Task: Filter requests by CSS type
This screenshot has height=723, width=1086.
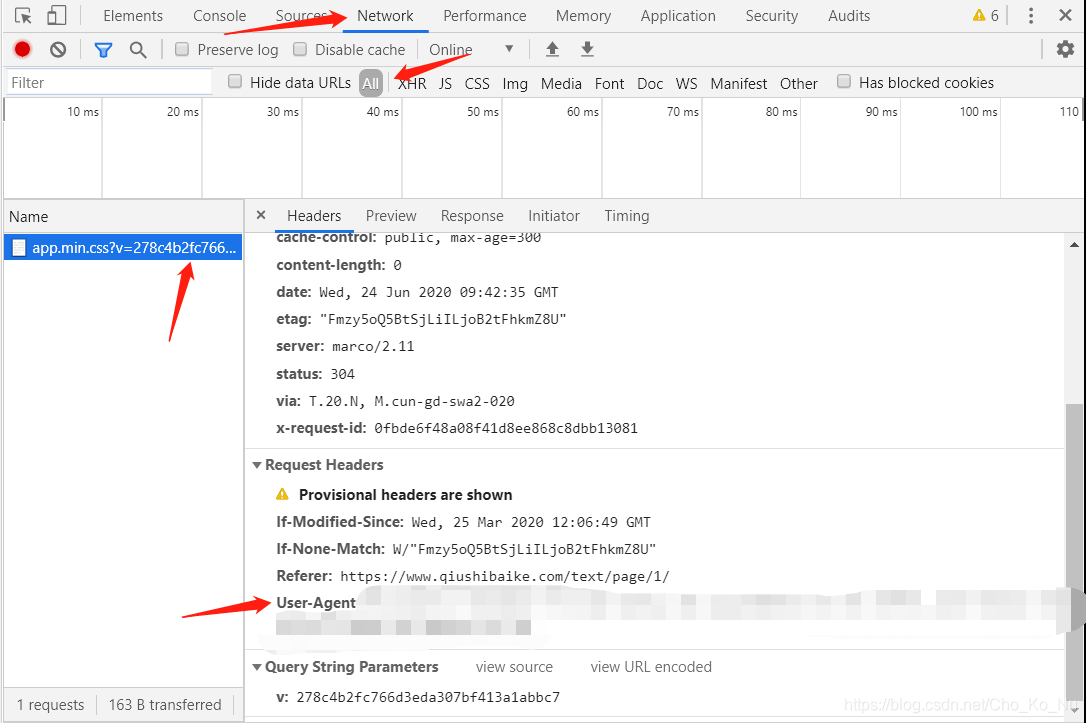Action: pos(477,84)
